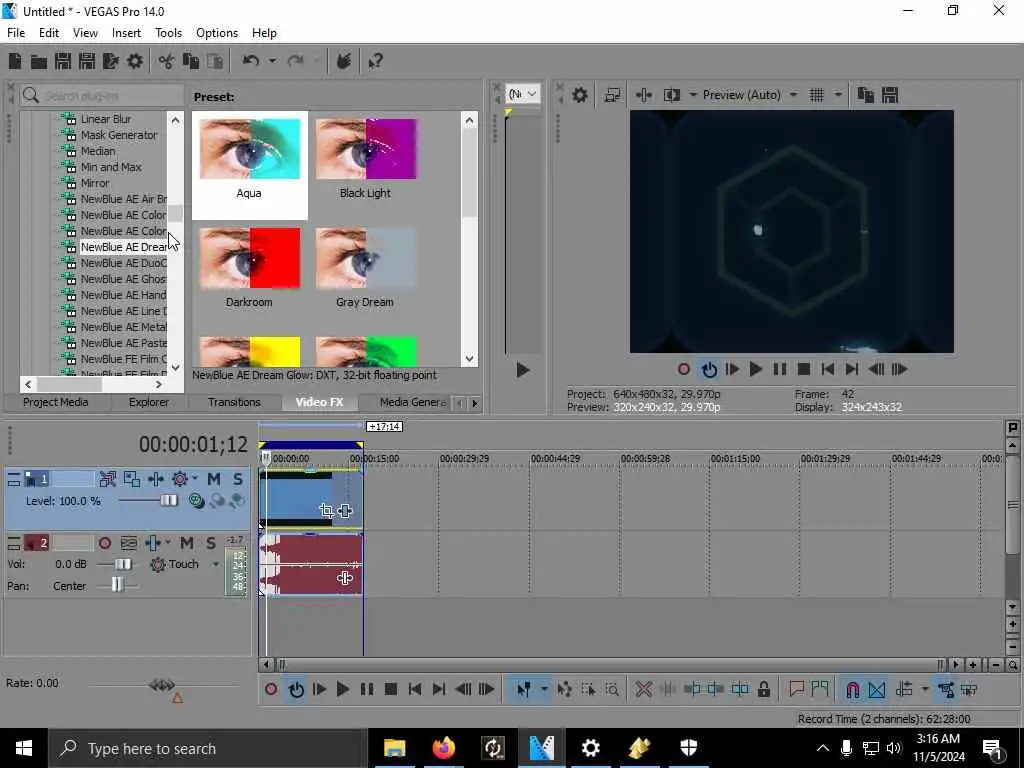Open Split Screen View dropdown arrow

coord(693,95)
